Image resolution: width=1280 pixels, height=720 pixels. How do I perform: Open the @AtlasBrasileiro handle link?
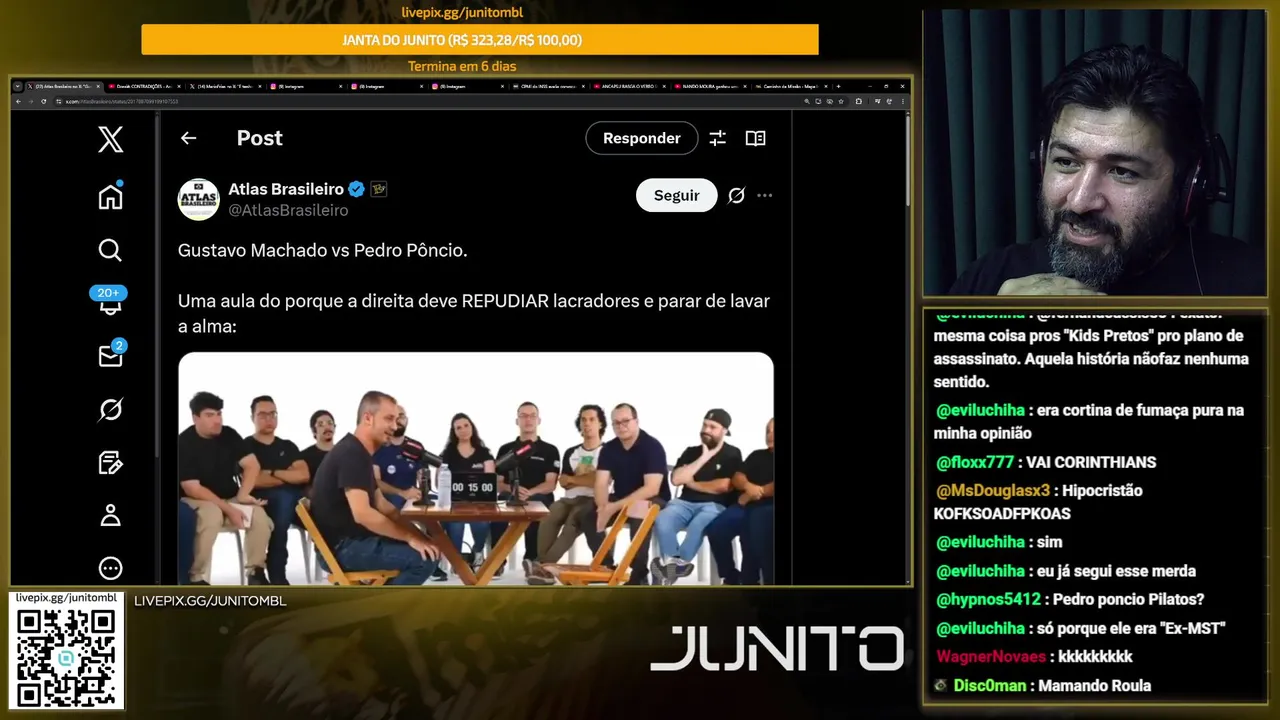coord(288,210)
